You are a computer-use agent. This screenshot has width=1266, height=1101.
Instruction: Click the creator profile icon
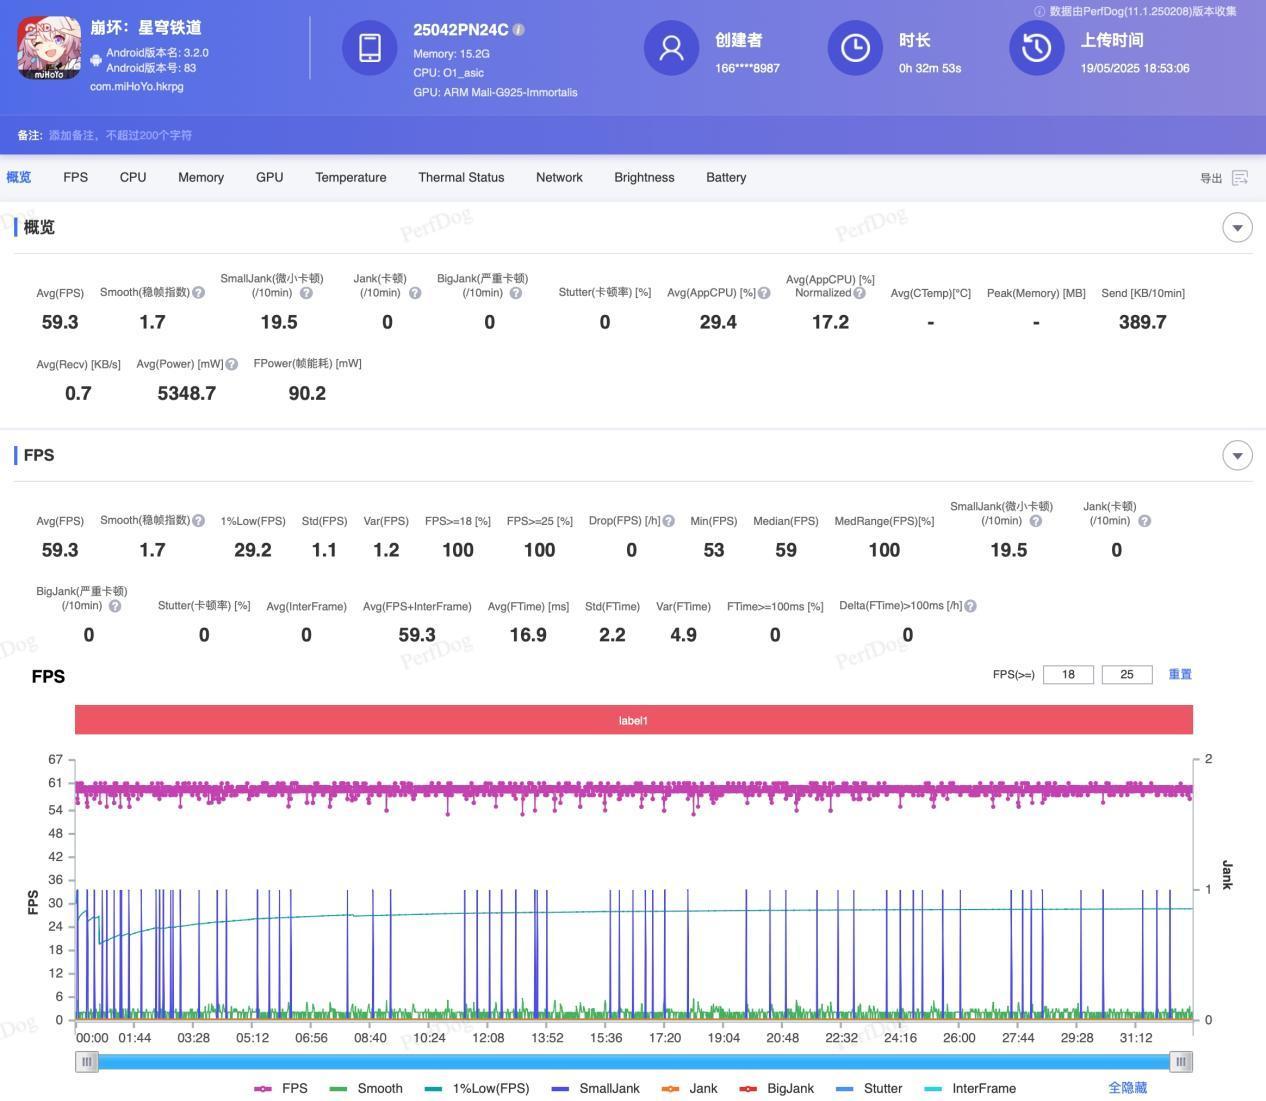pos(671,48)
